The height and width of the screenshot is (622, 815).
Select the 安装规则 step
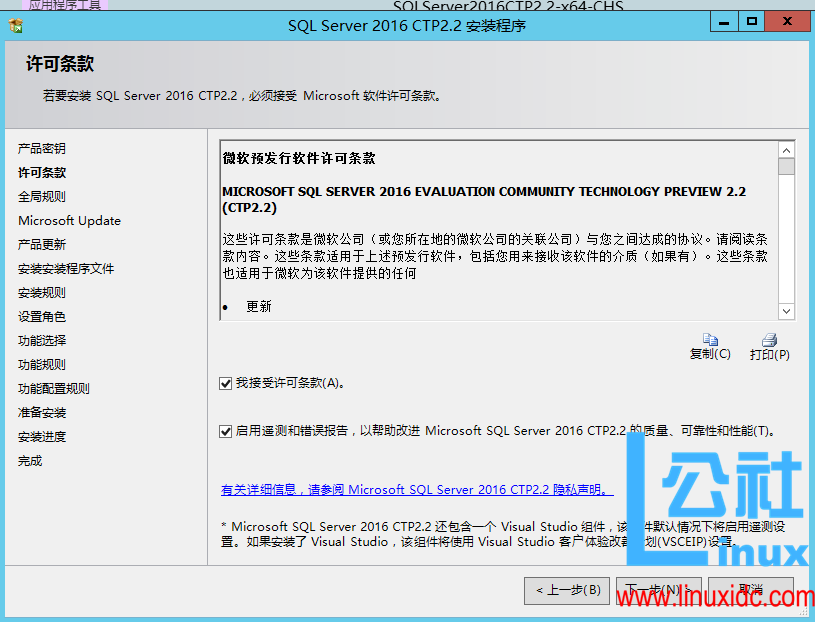[x=42, y=292]
